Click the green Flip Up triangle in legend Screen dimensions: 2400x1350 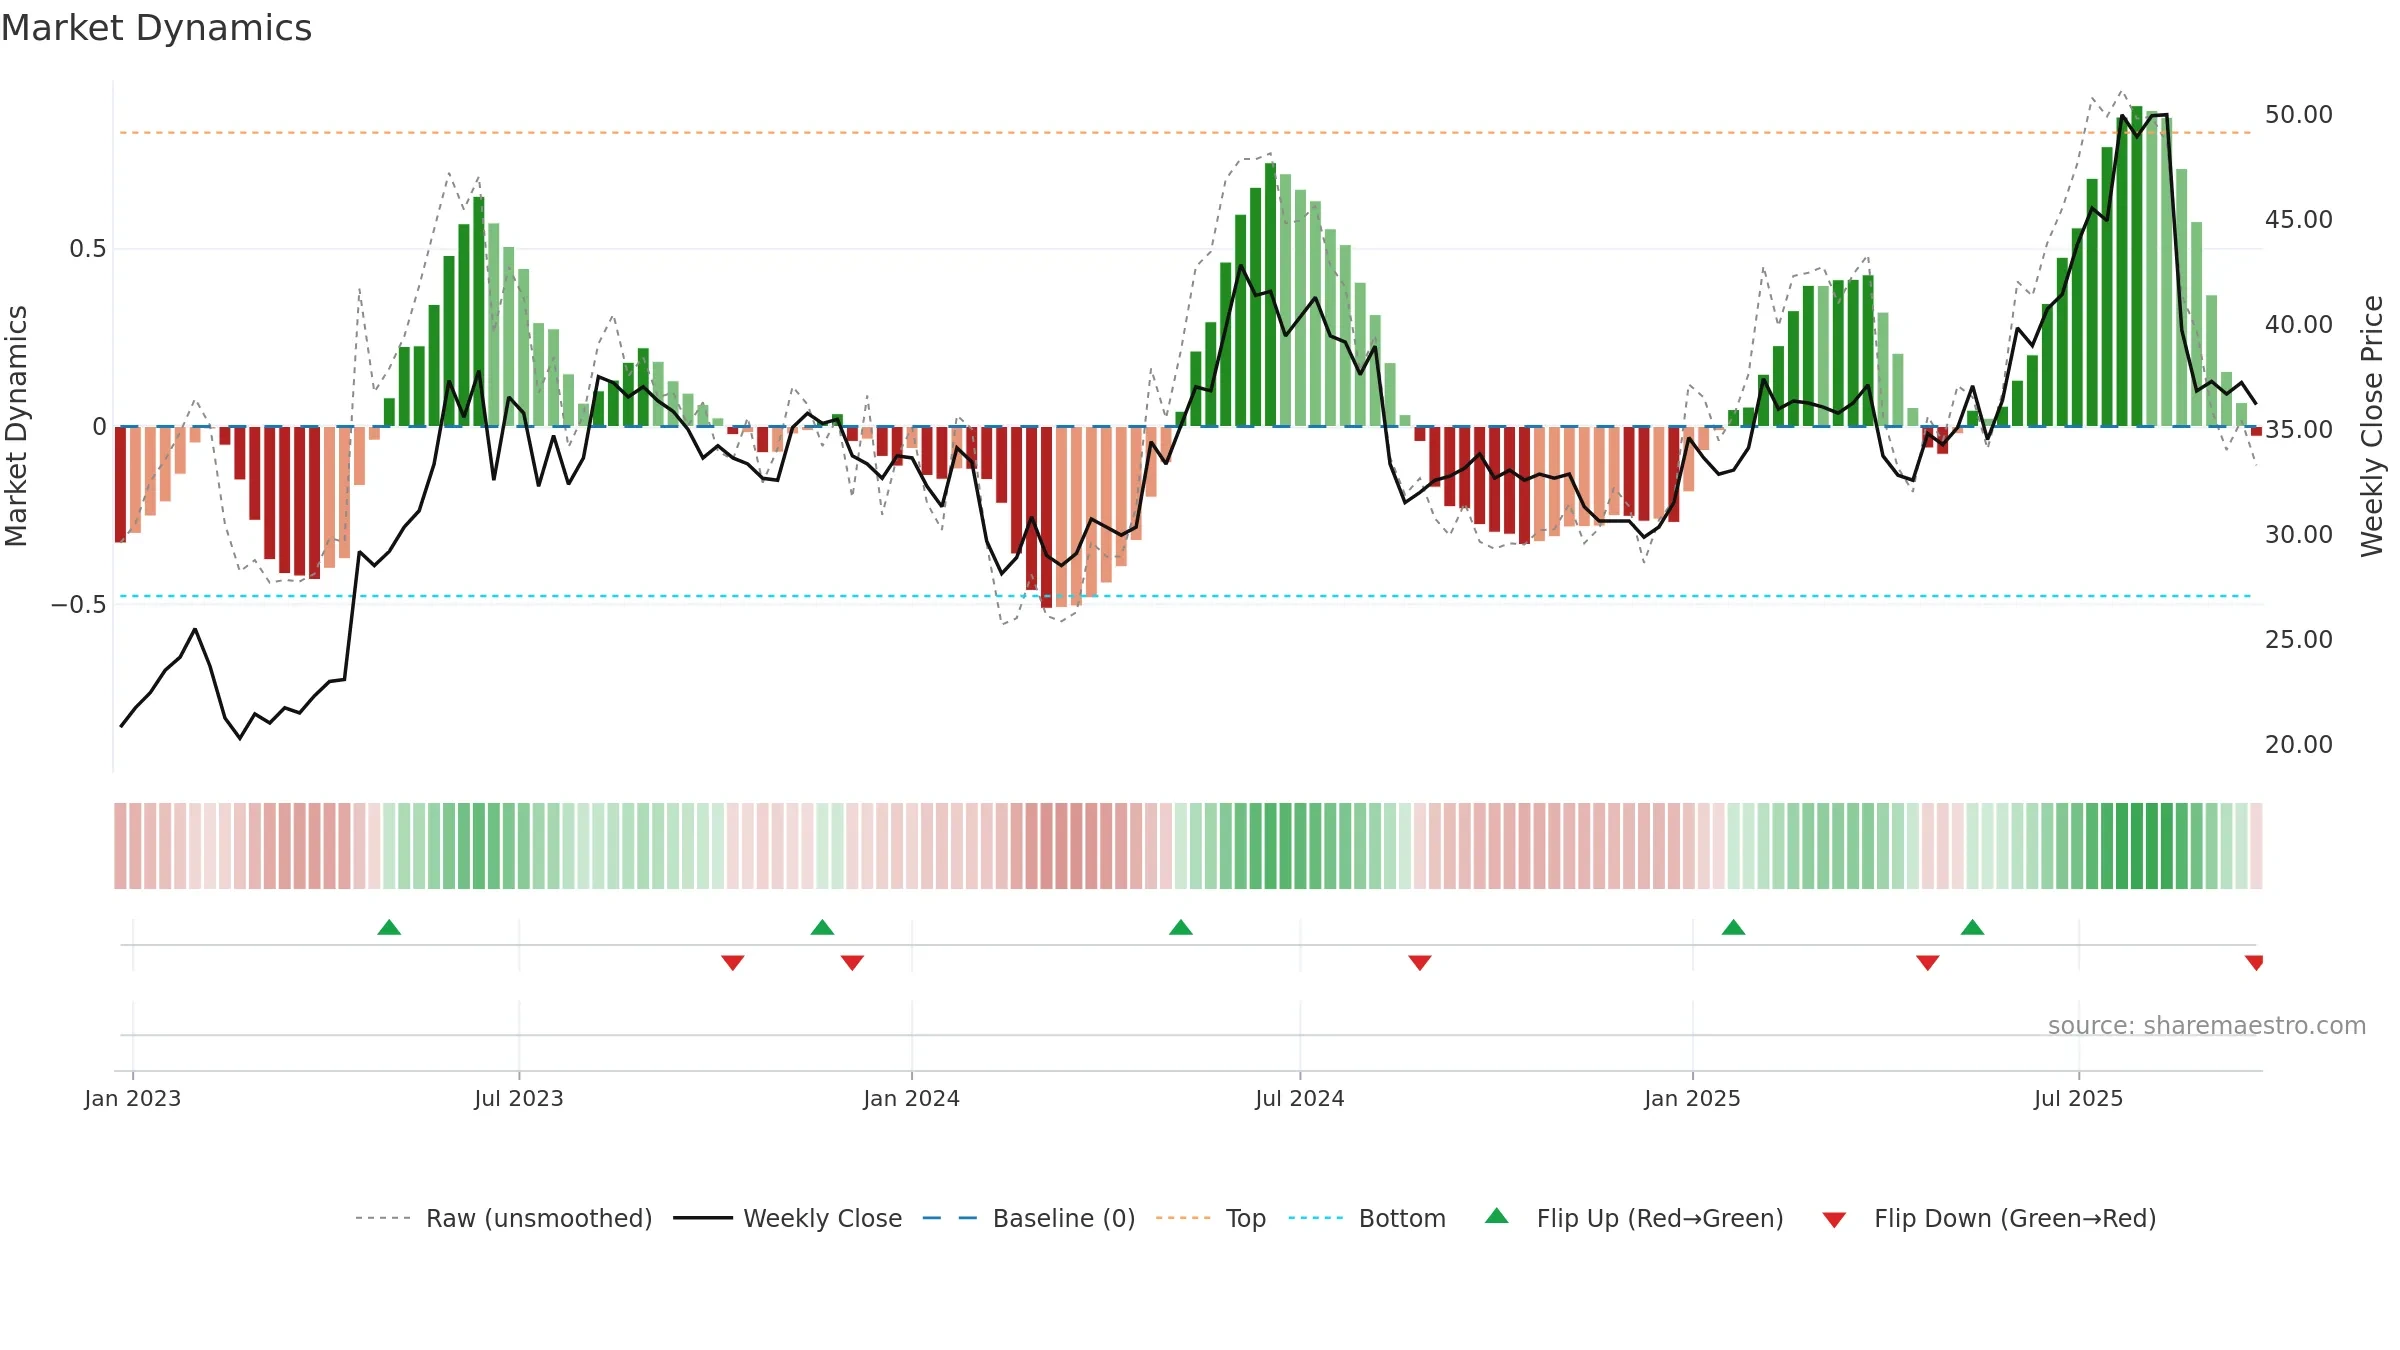tap(1496, 1216)
